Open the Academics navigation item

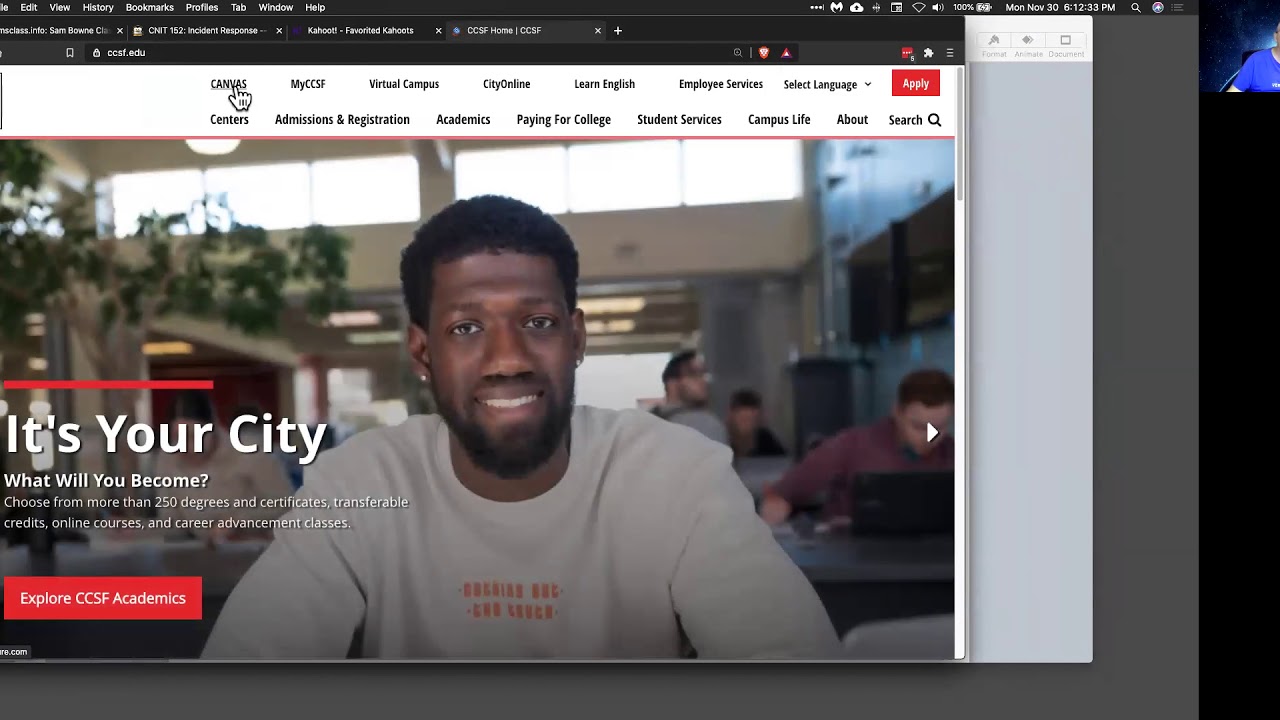463,120
